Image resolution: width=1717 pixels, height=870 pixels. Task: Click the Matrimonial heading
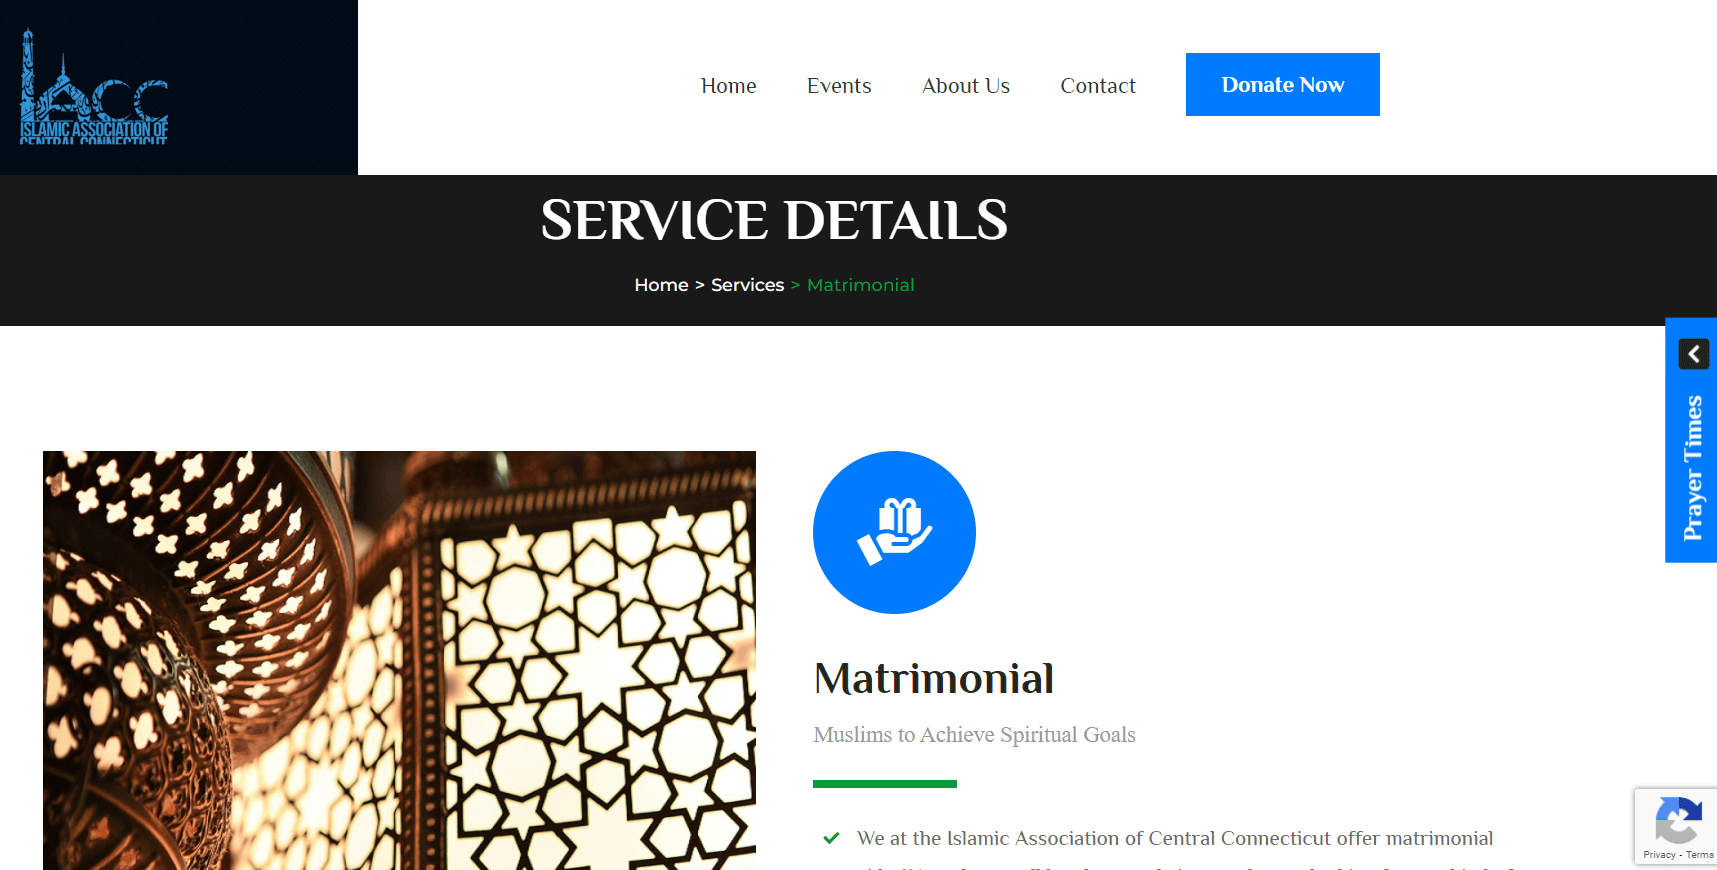934,678
